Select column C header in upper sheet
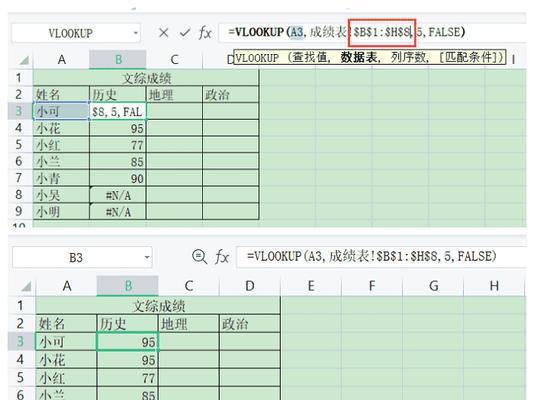The width and height of the screenshot is (534, 400). click(x=174, y=60)
